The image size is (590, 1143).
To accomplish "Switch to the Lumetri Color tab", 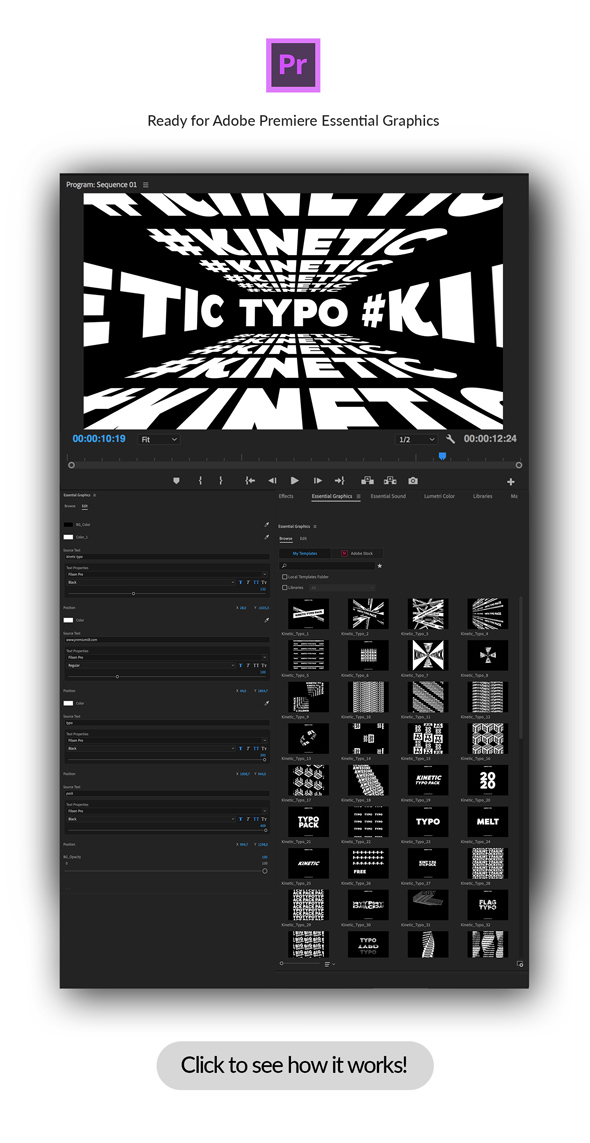I will pyautogui.click(x=439, y=496).
